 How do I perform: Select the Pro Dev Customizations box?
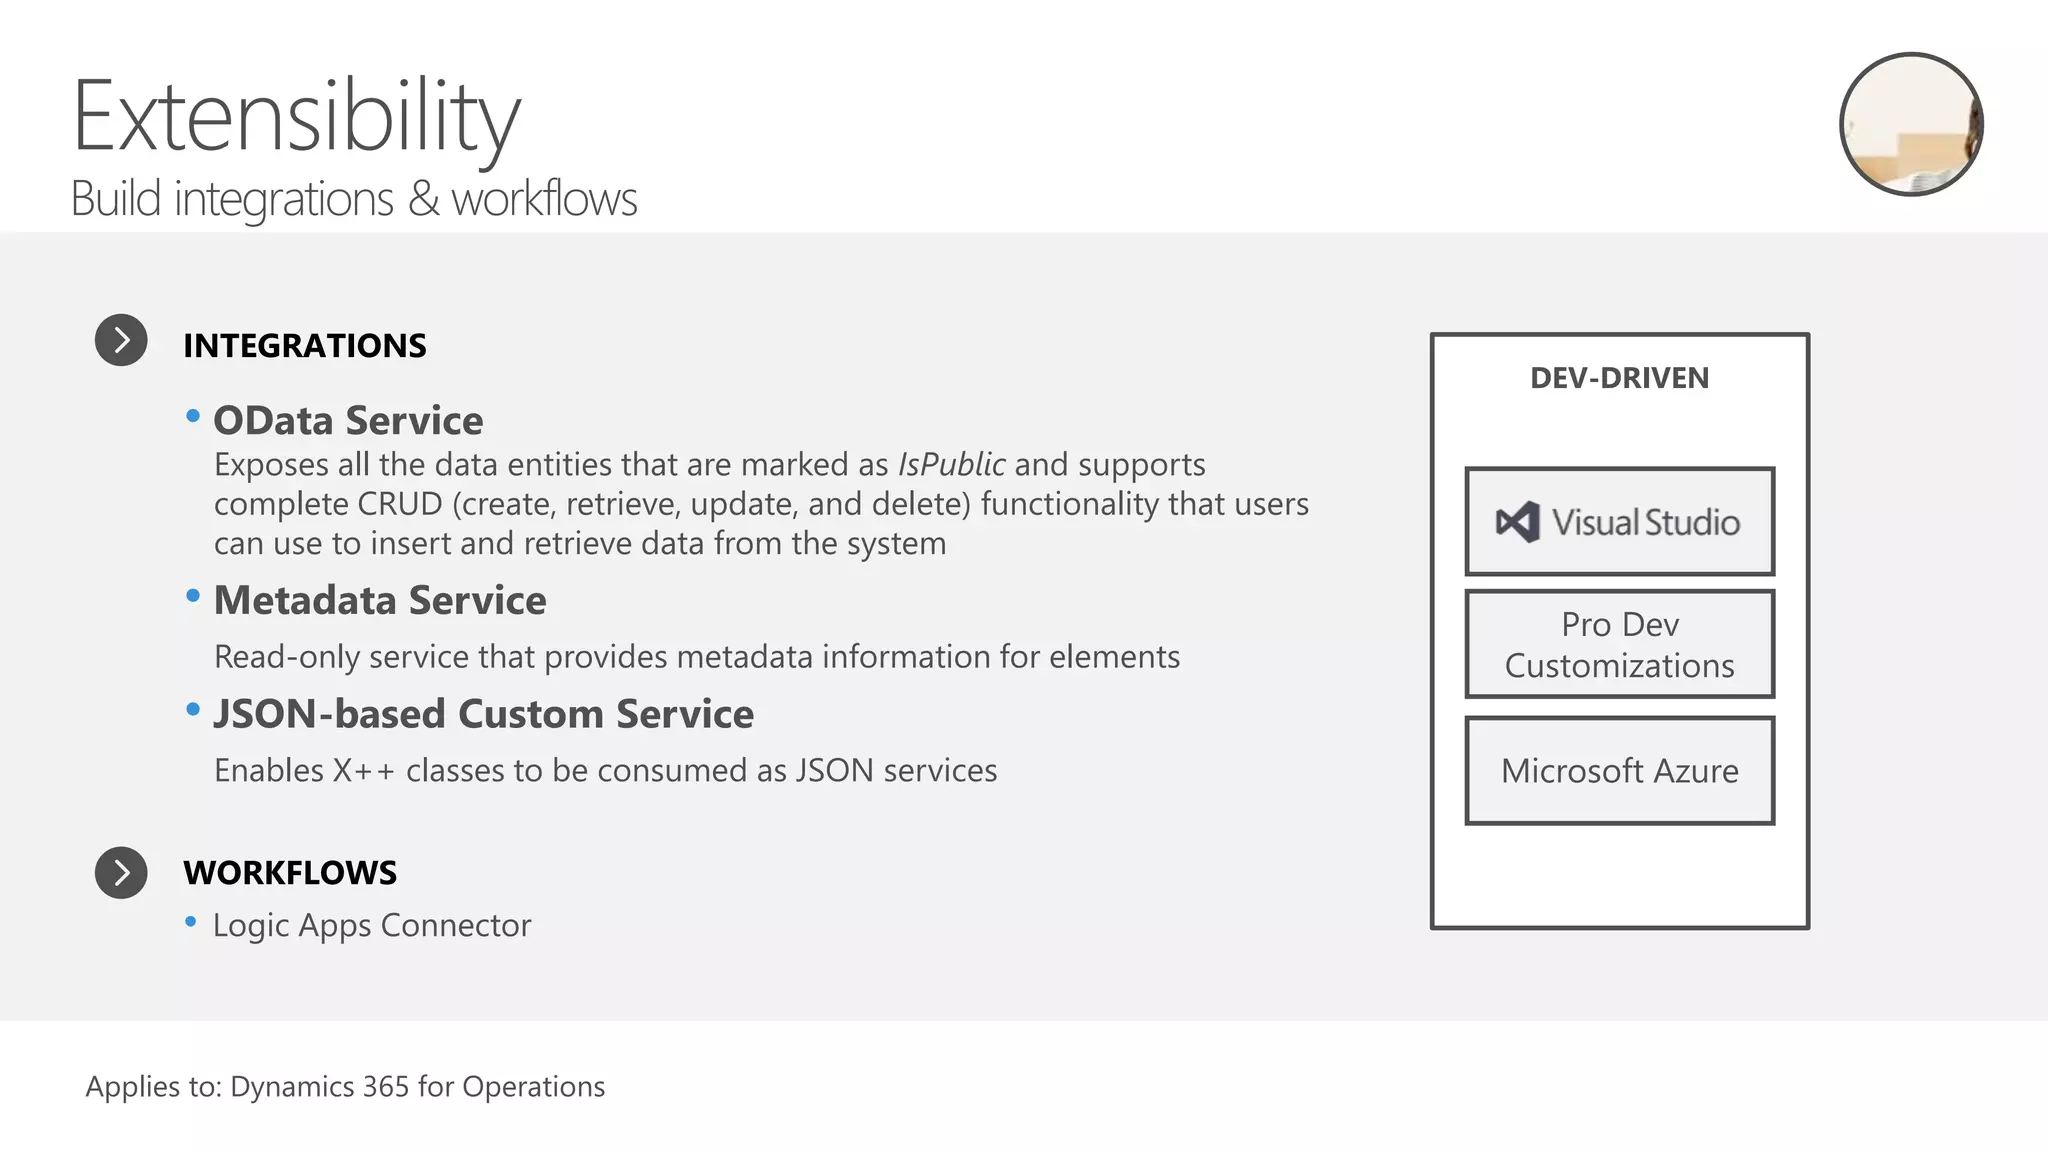(1620, 644)
